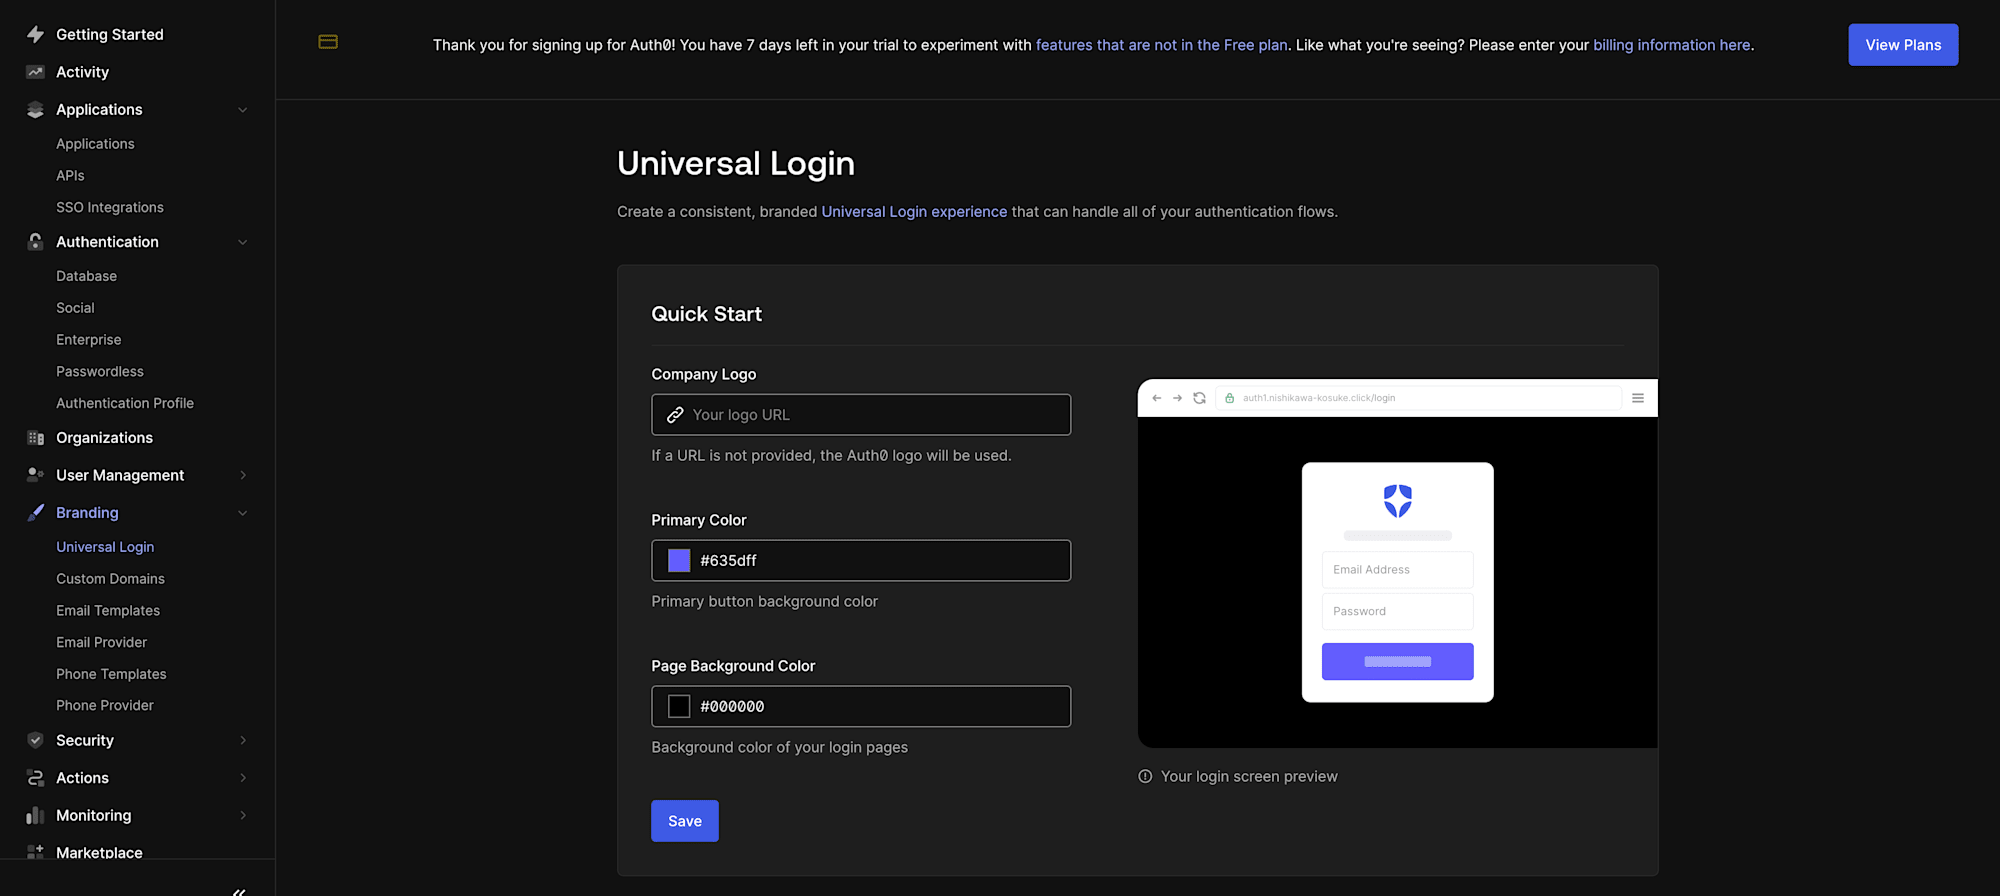Click the credit card icon in banner

328,42
